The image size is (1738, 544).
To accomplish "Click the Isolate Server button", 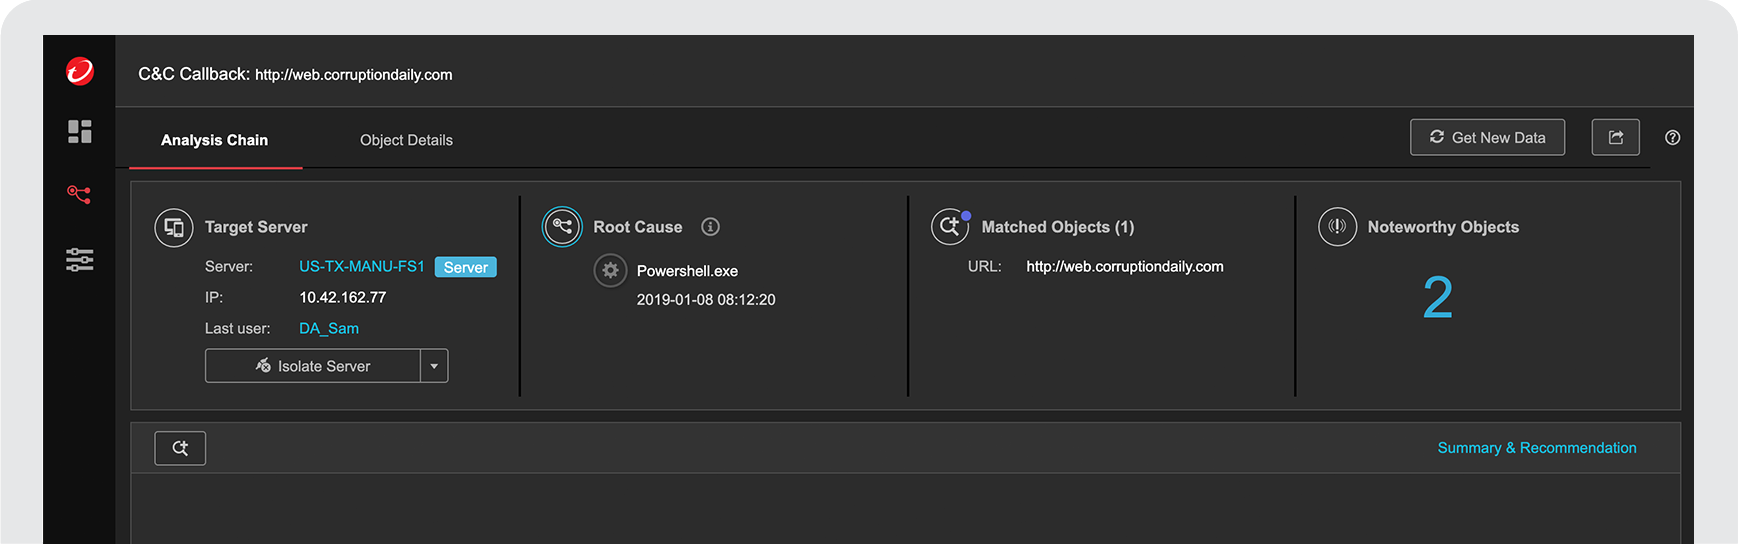I will tap(312, 366).
